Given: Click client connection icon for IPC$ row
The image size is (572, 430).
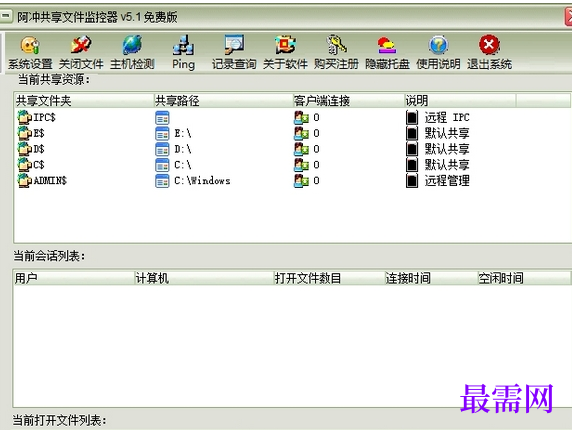Looking at the screenshot, I should (301, 117).
